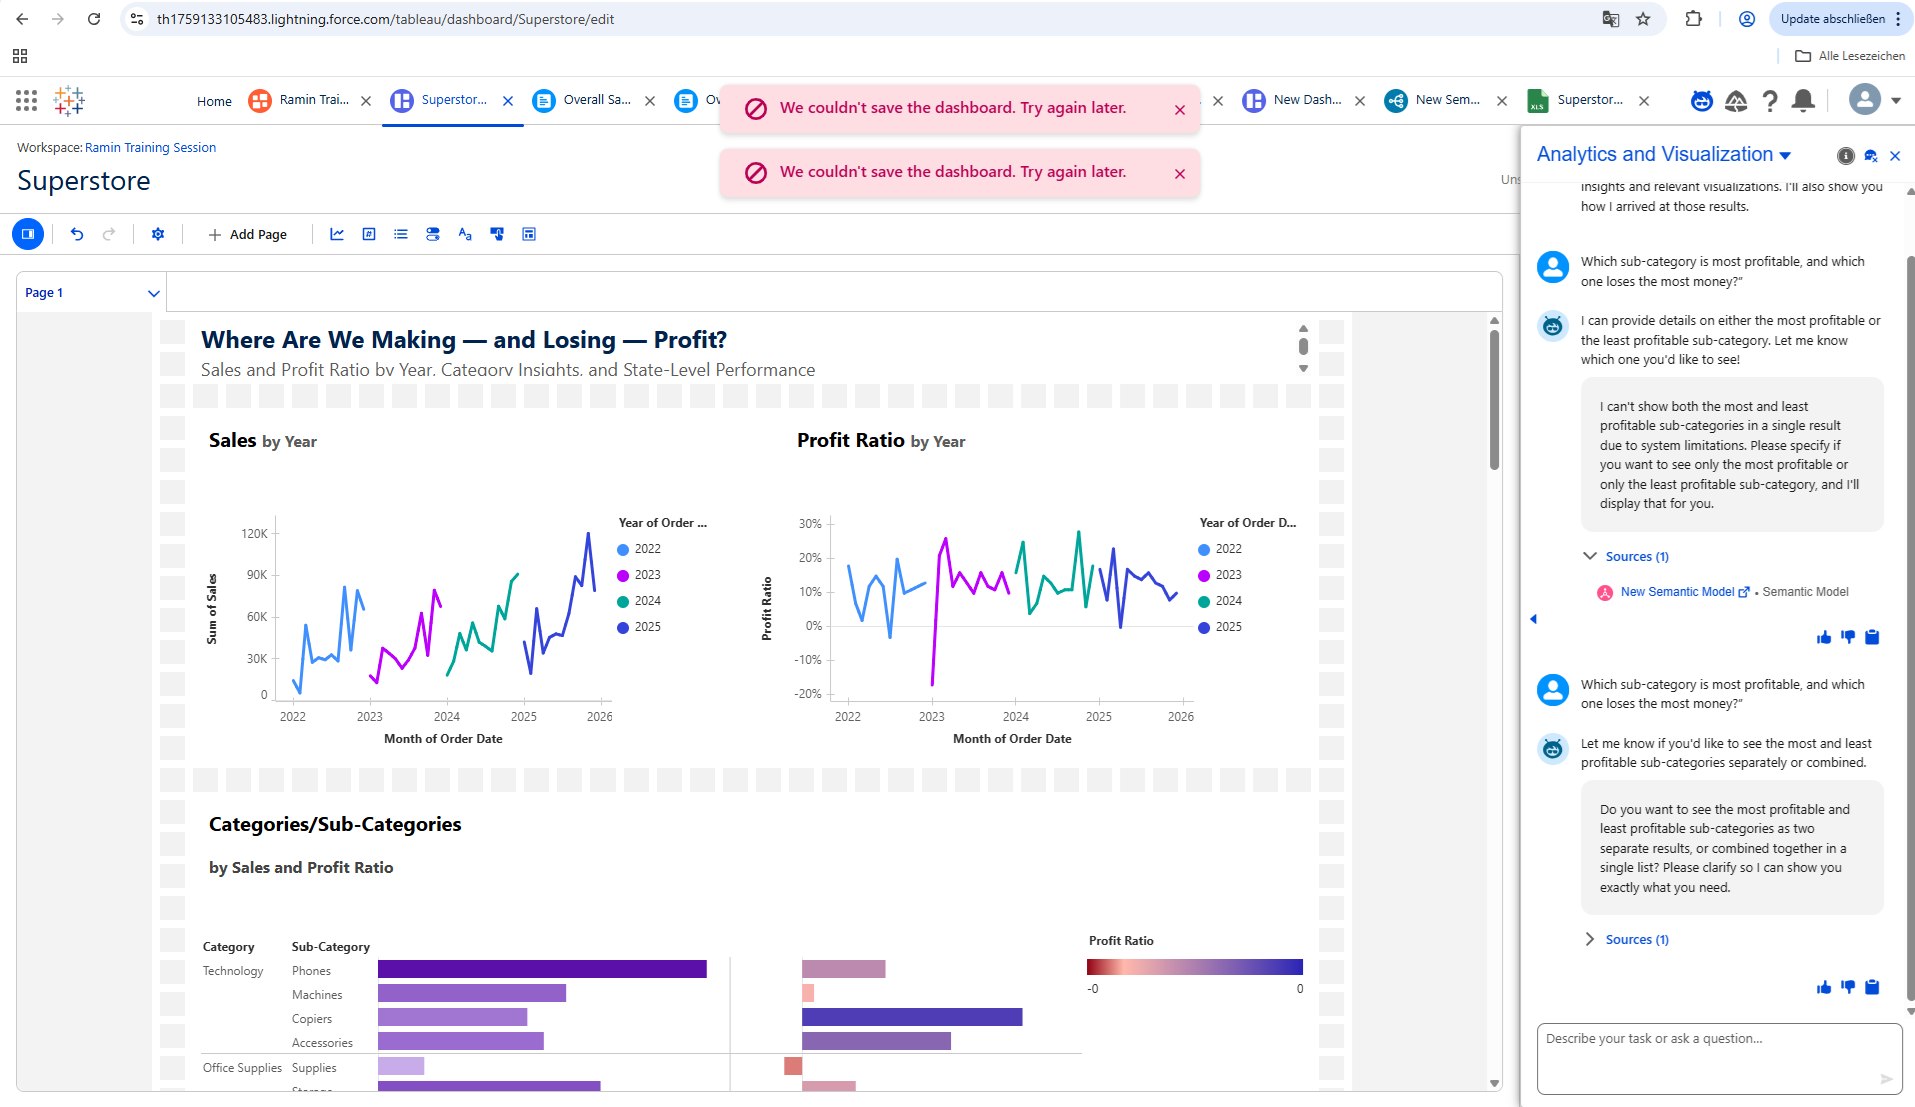
Task: Click the Add Page button
Action: point(247,234)
